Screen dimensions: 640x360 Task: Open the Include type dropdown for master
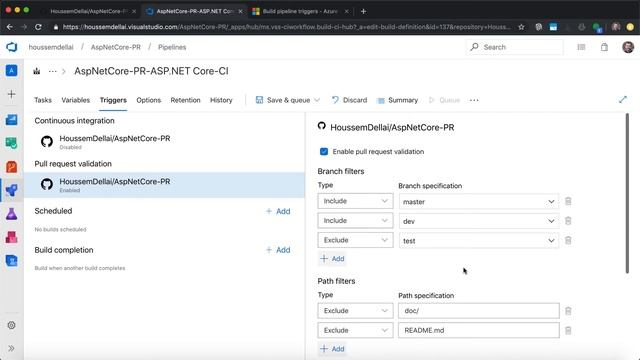pos(355,201)
